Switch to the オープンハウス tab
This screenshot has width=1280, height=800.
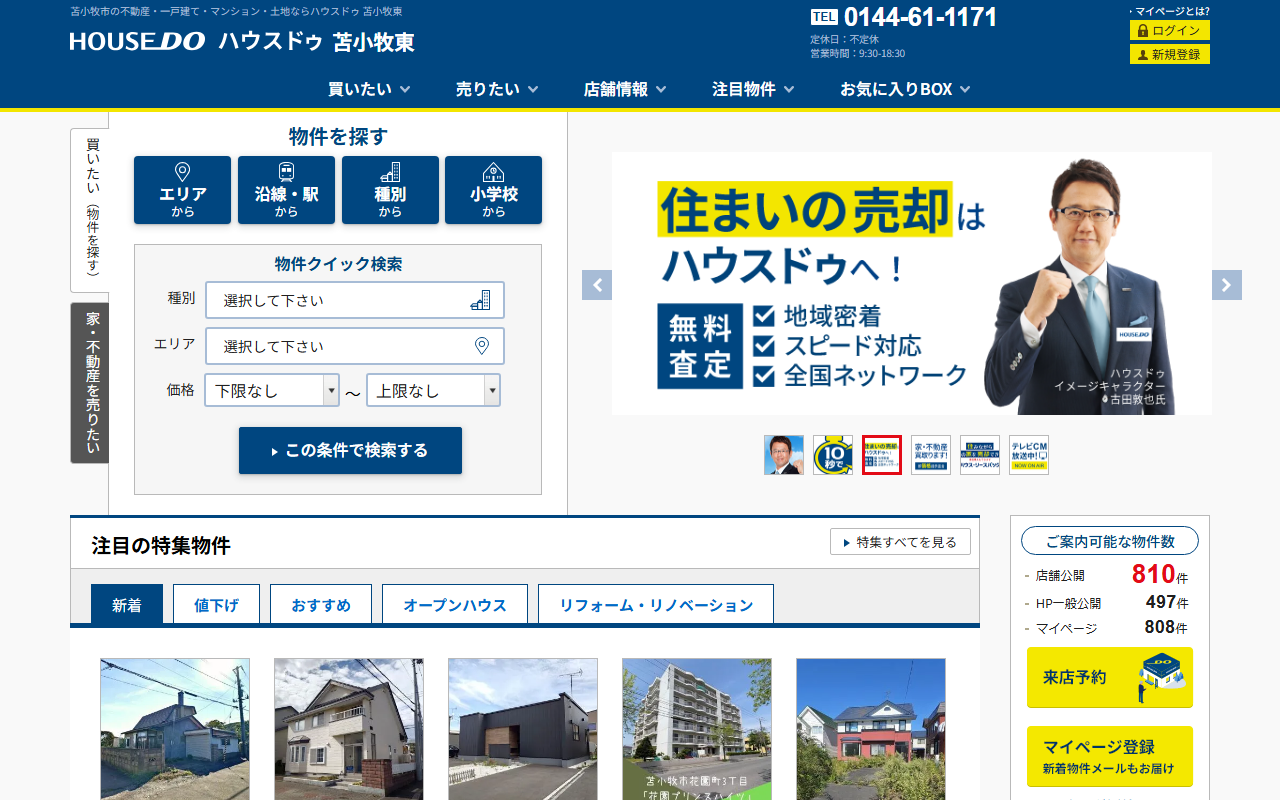pos(455,605)
